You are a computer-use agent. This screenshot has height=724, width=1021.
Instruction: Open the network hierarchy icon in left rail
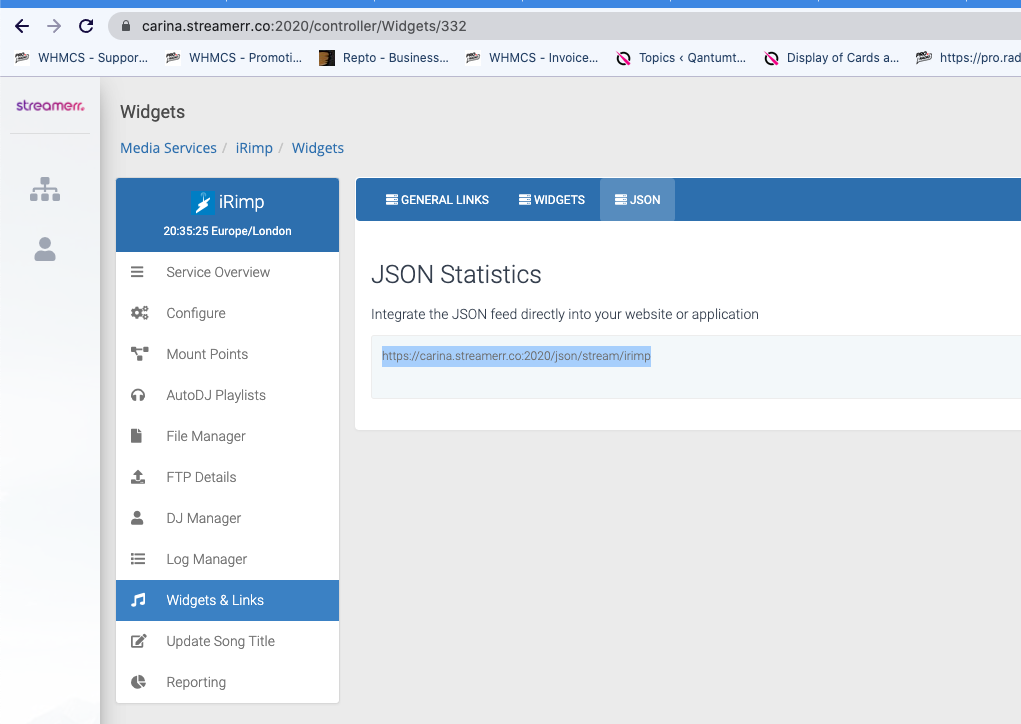pos(45,189)
